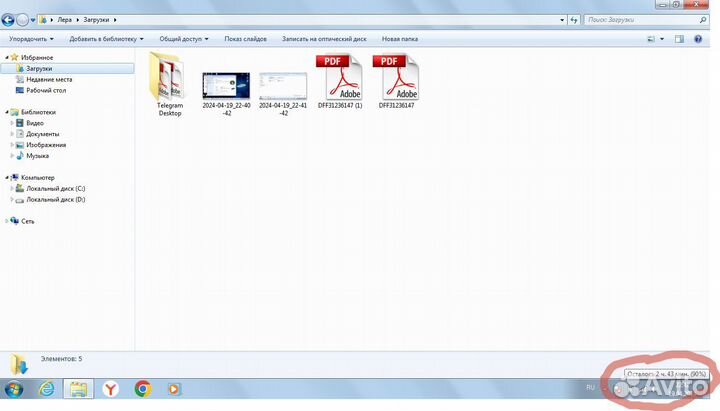Expand the Сеть node
The height and width of the screenshot is (411, 720).
(6, 221)
